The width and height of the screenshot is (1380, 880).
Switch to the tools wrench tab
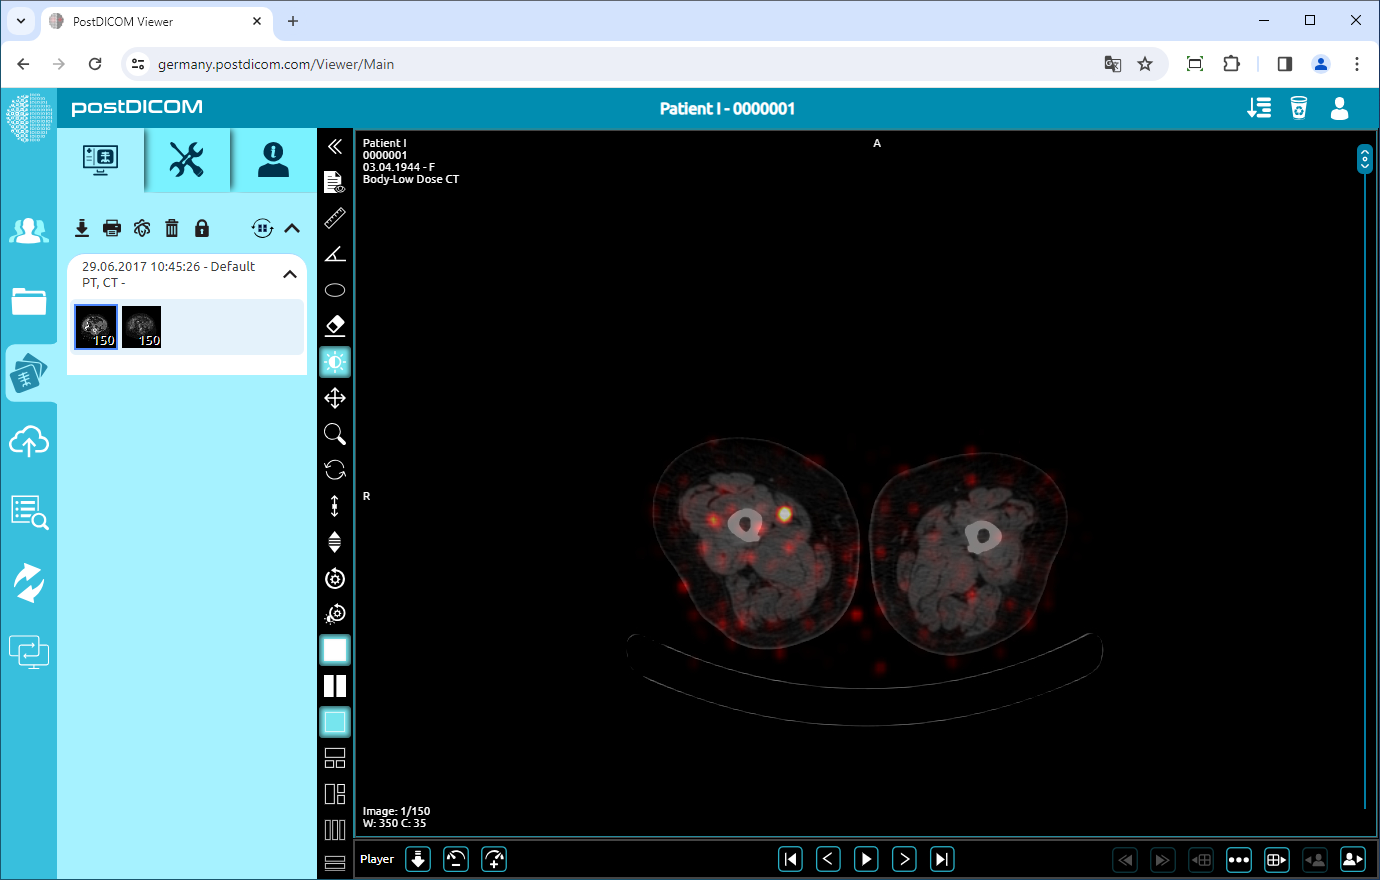coord(187,160)
